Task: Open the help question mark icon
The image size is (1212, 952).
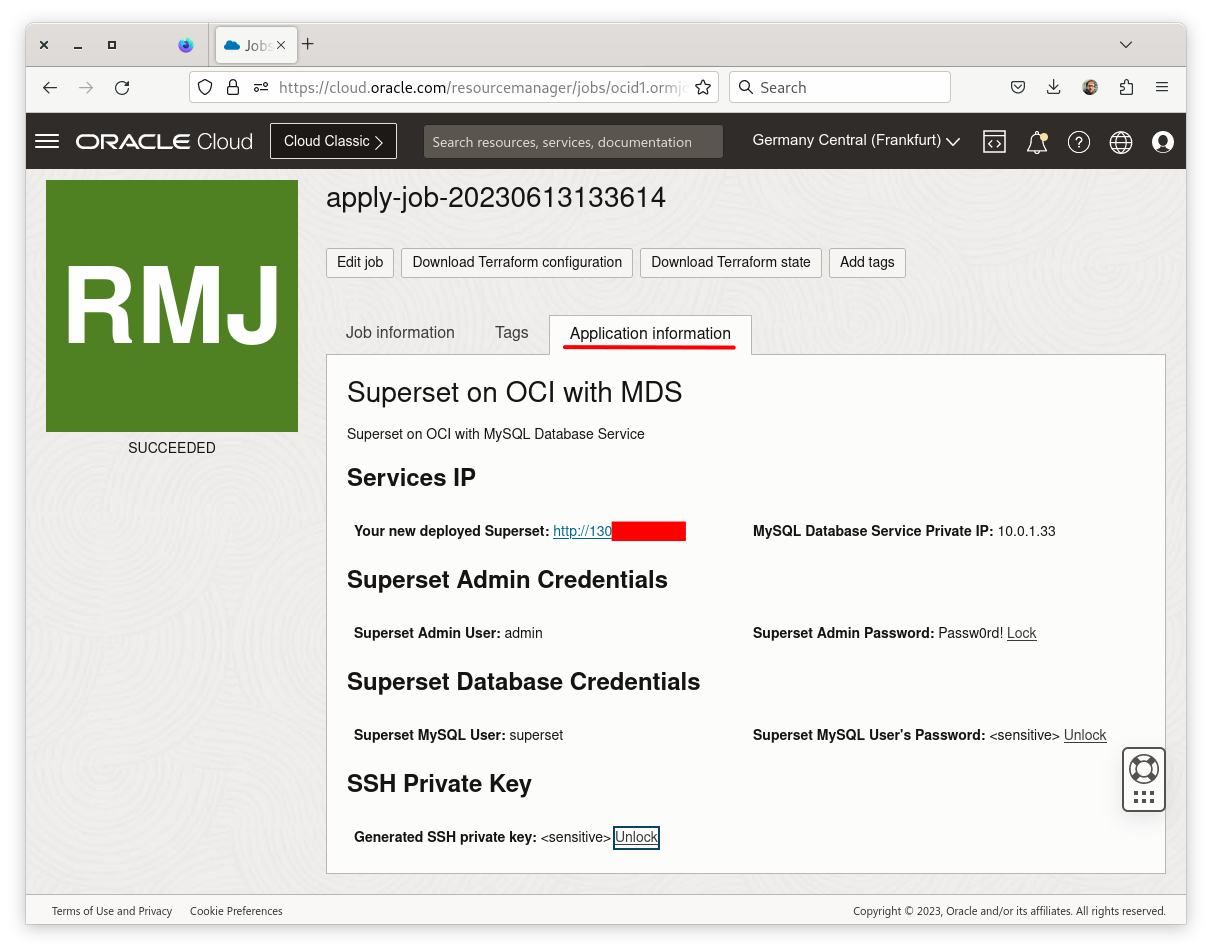Action: pyautogui.click(x=1079, y=142)
